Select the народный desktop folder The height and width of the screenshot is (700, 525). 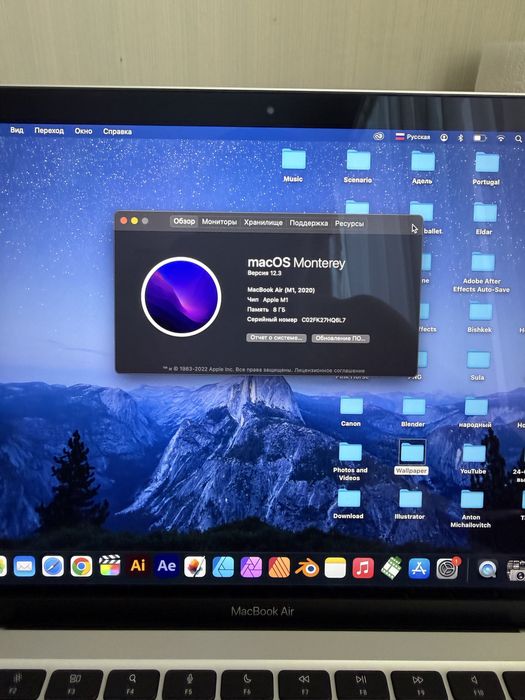[x=475, y=413]
